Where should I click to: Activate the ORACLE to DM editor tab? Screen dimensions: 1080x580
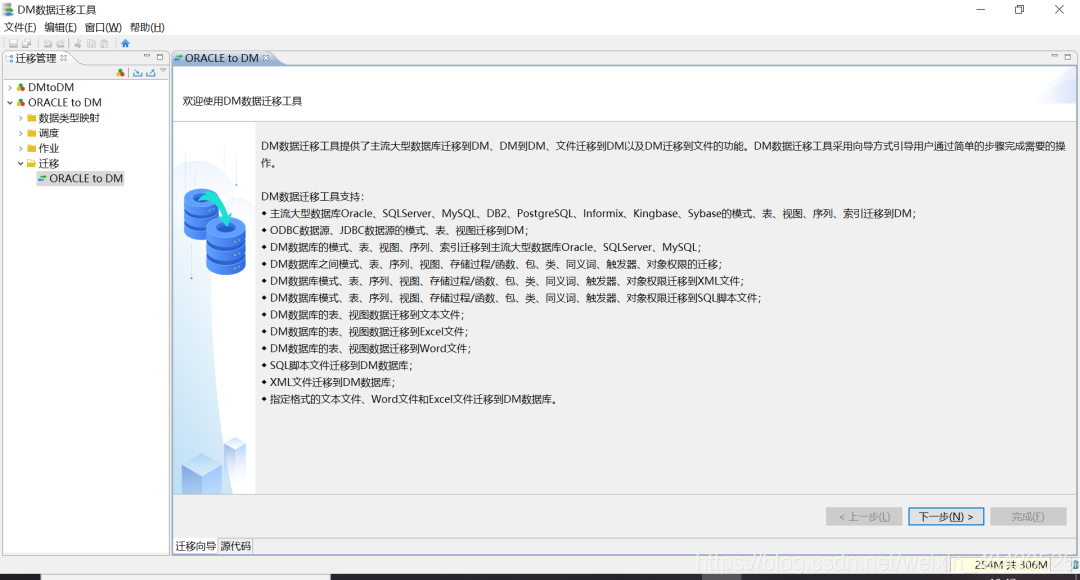pyautogui.click(x=221, y=59)
